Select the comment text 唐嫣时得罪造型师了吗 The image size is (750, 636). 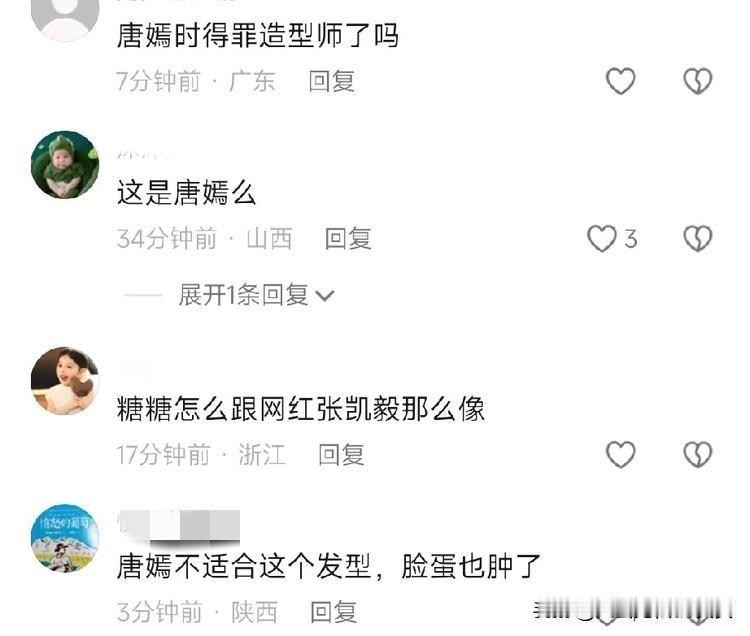coord(257,35)
